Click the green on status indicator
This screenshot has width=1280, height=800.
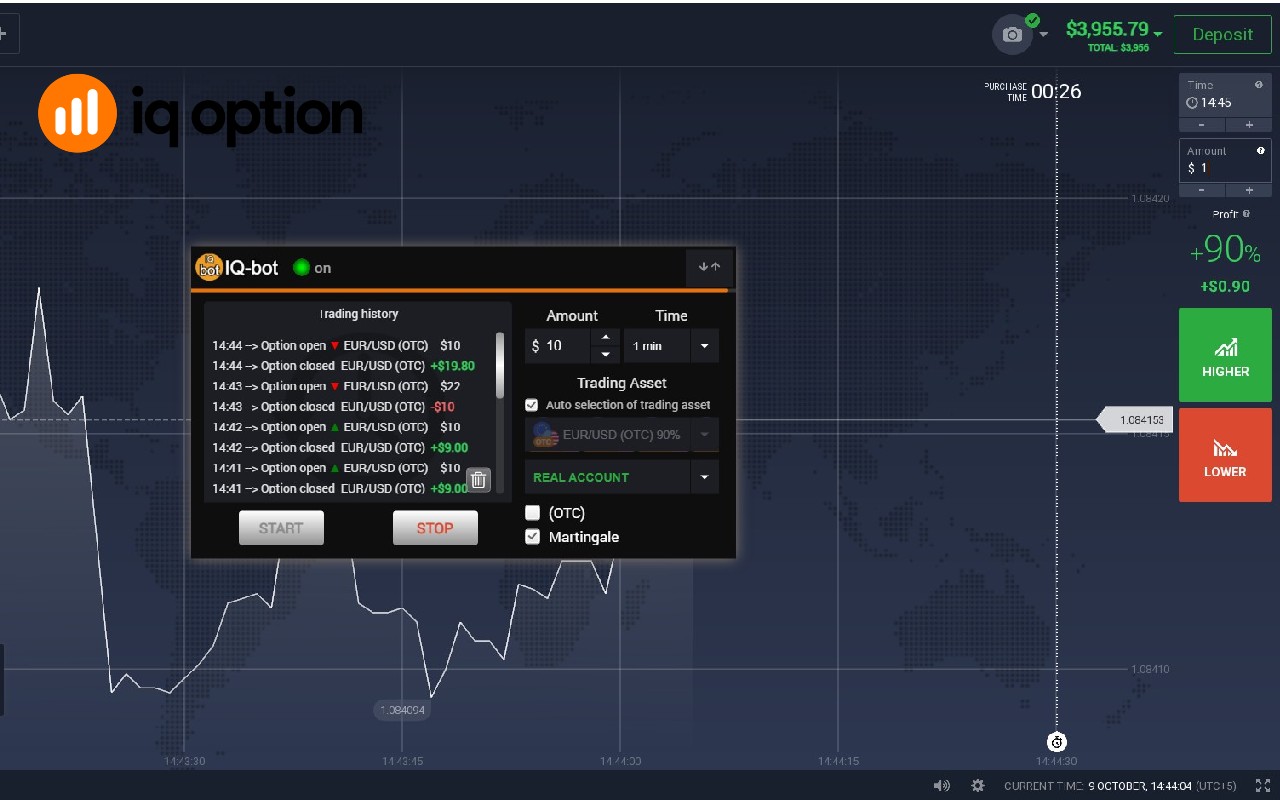(x=301, y=268)
